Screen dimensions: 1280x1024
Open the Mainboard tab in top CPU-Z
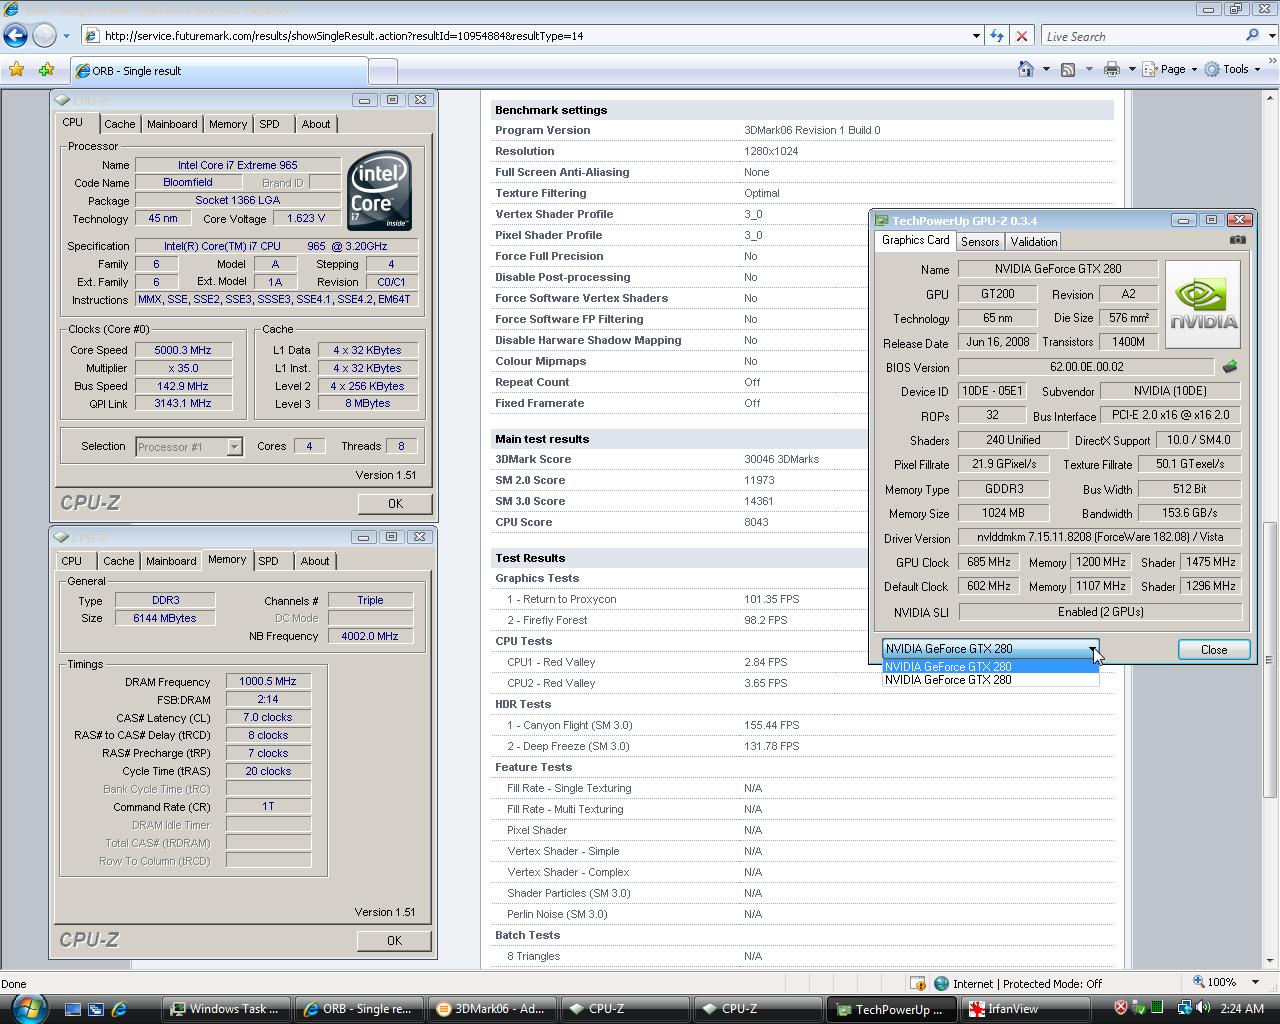[172, 124]
